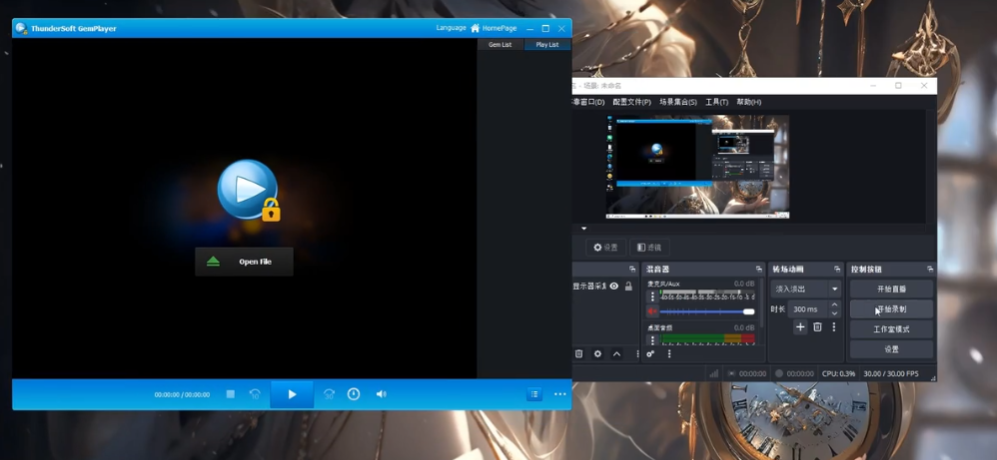This screenshot has height=460, width=997.
Task: Open the mixer toolbar three-dot menu
Action: (x=669, y=354)
